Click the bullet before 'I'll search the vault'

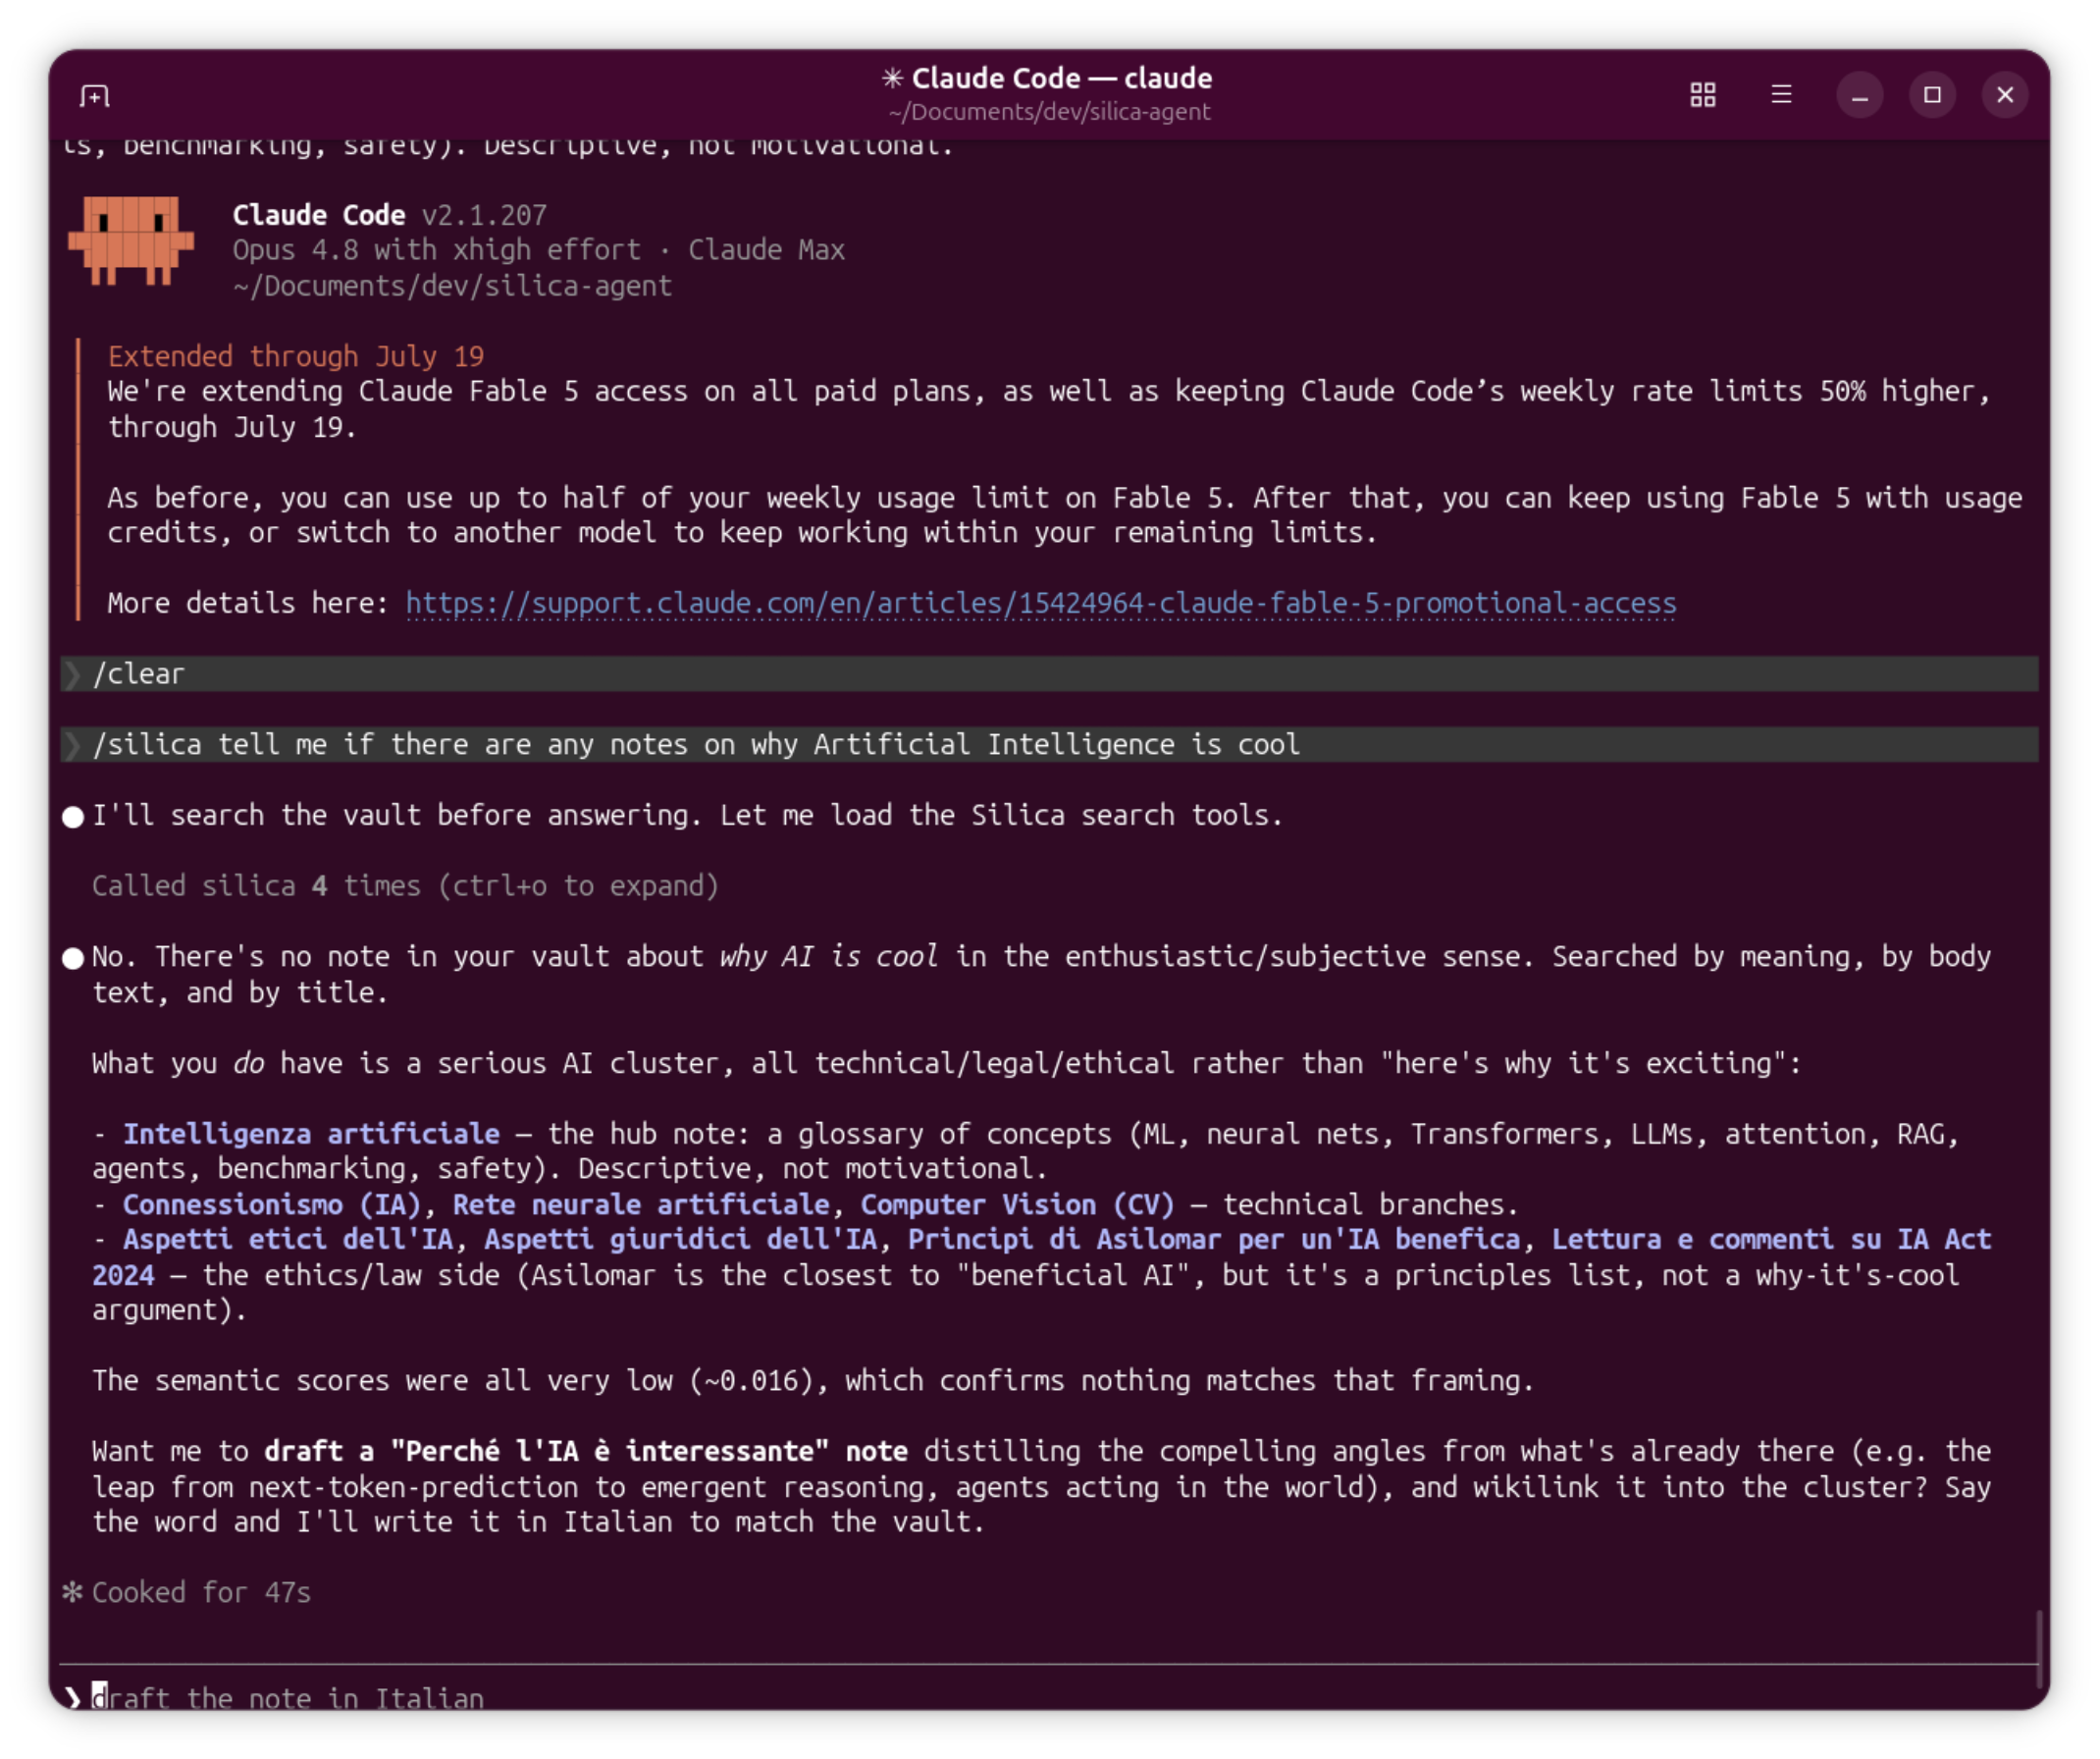click(x=73, y=817)
